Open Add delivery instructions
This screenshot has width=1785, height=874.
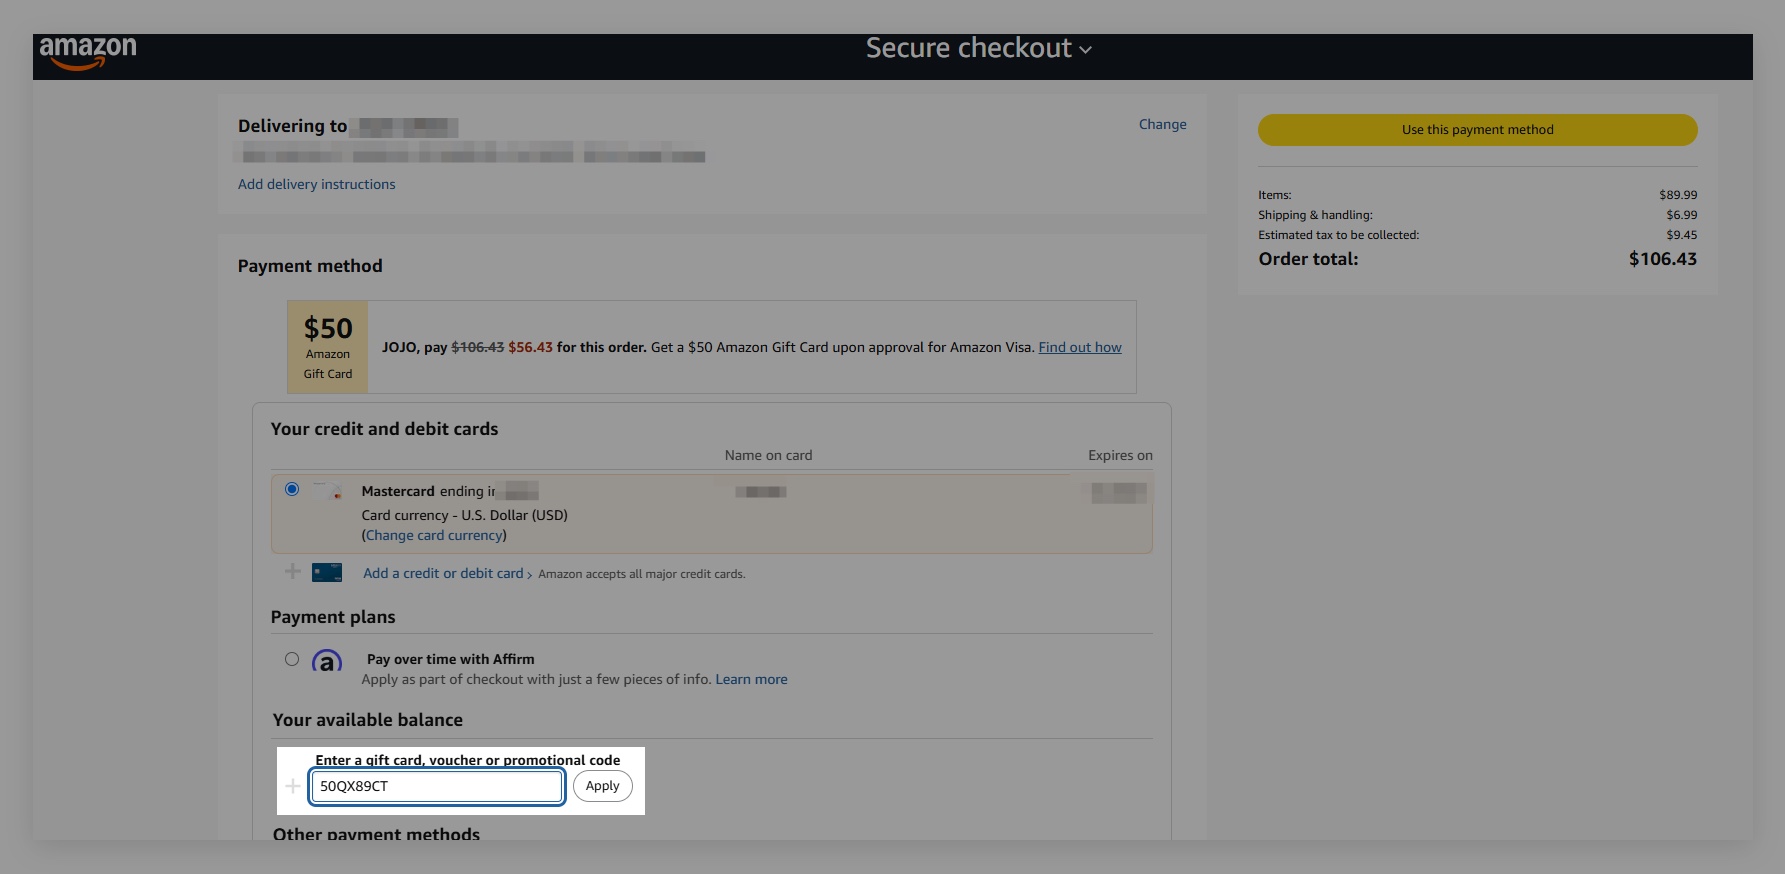click(316, 184)
